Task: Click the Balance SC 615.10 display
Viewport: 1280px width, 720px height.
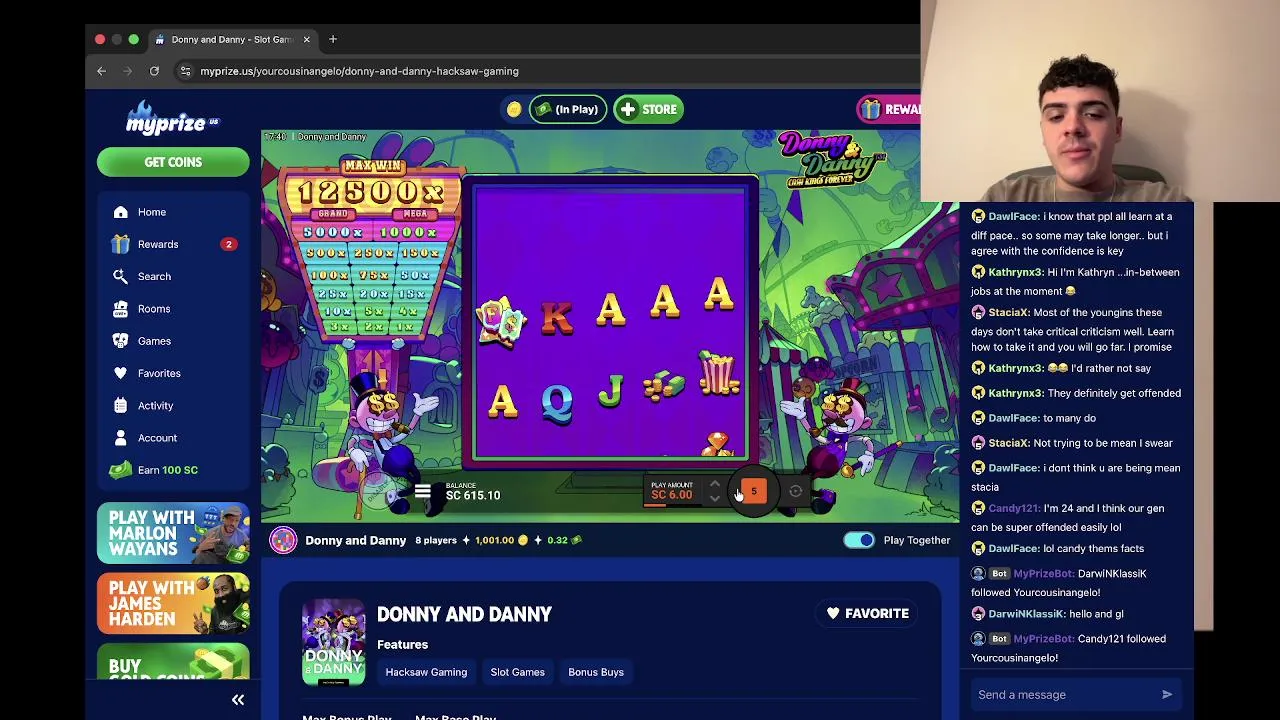Action: (472, 491)
